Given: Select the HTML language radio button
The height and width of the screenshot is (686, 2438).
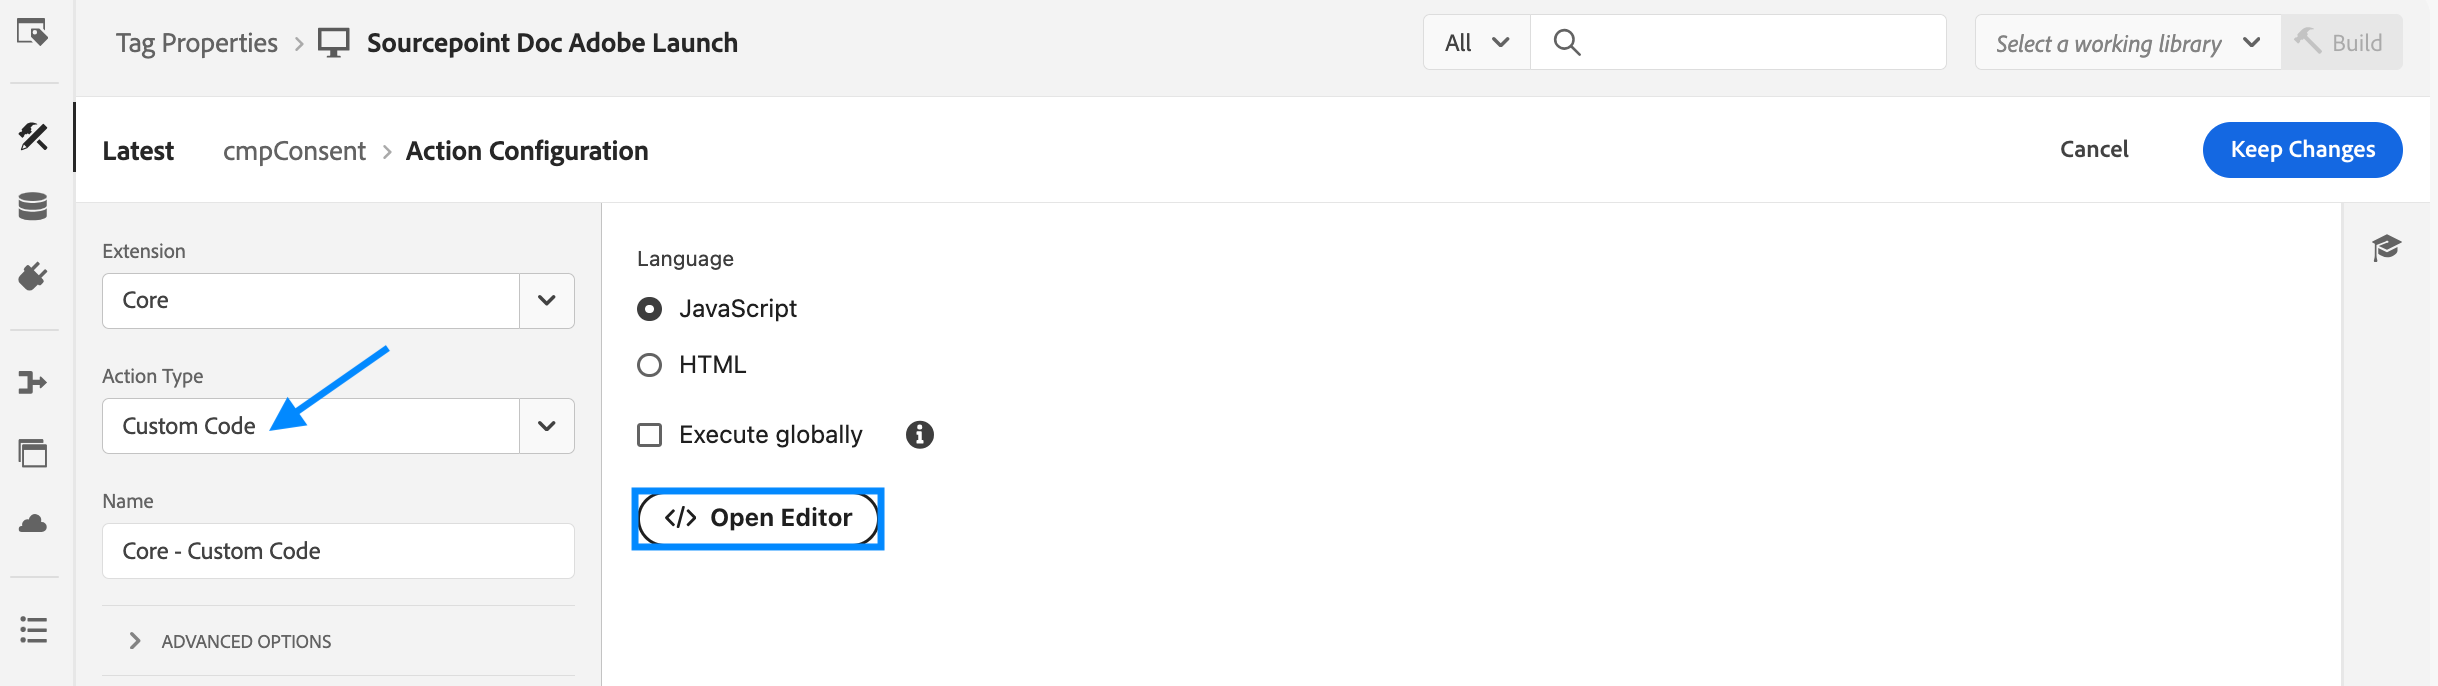Looking at the screenshot, I should 650,365.
